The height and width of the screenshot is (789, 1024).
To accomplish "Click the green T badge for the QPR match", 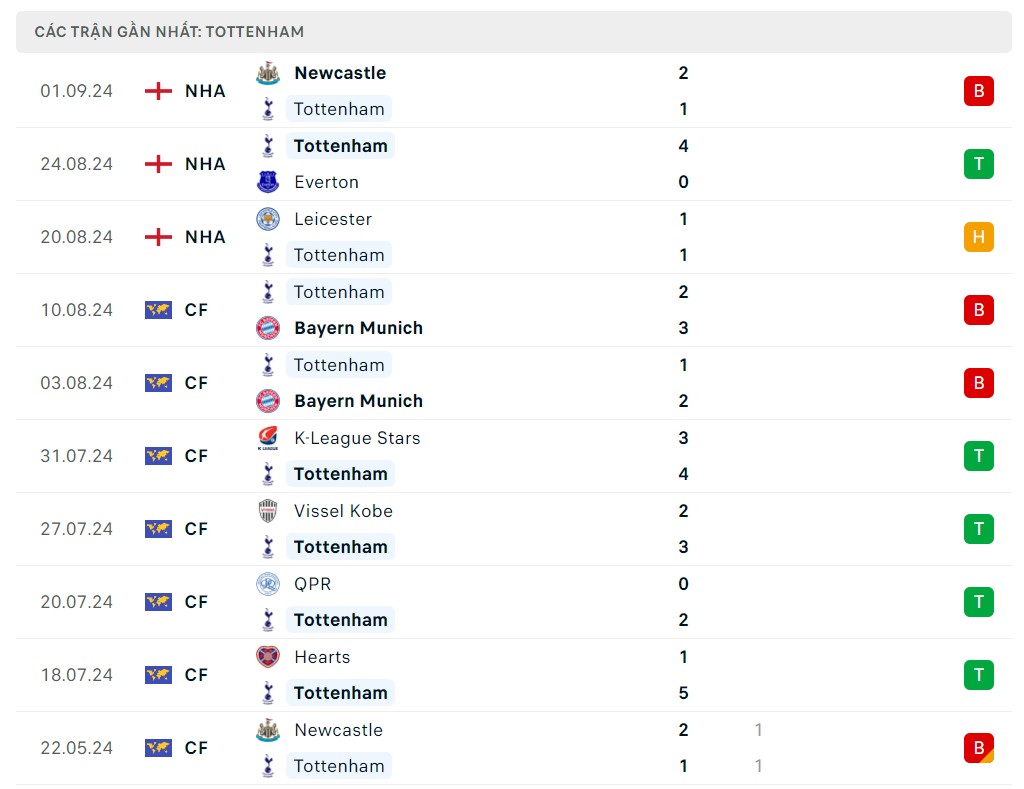I will [x=978, y=602].
